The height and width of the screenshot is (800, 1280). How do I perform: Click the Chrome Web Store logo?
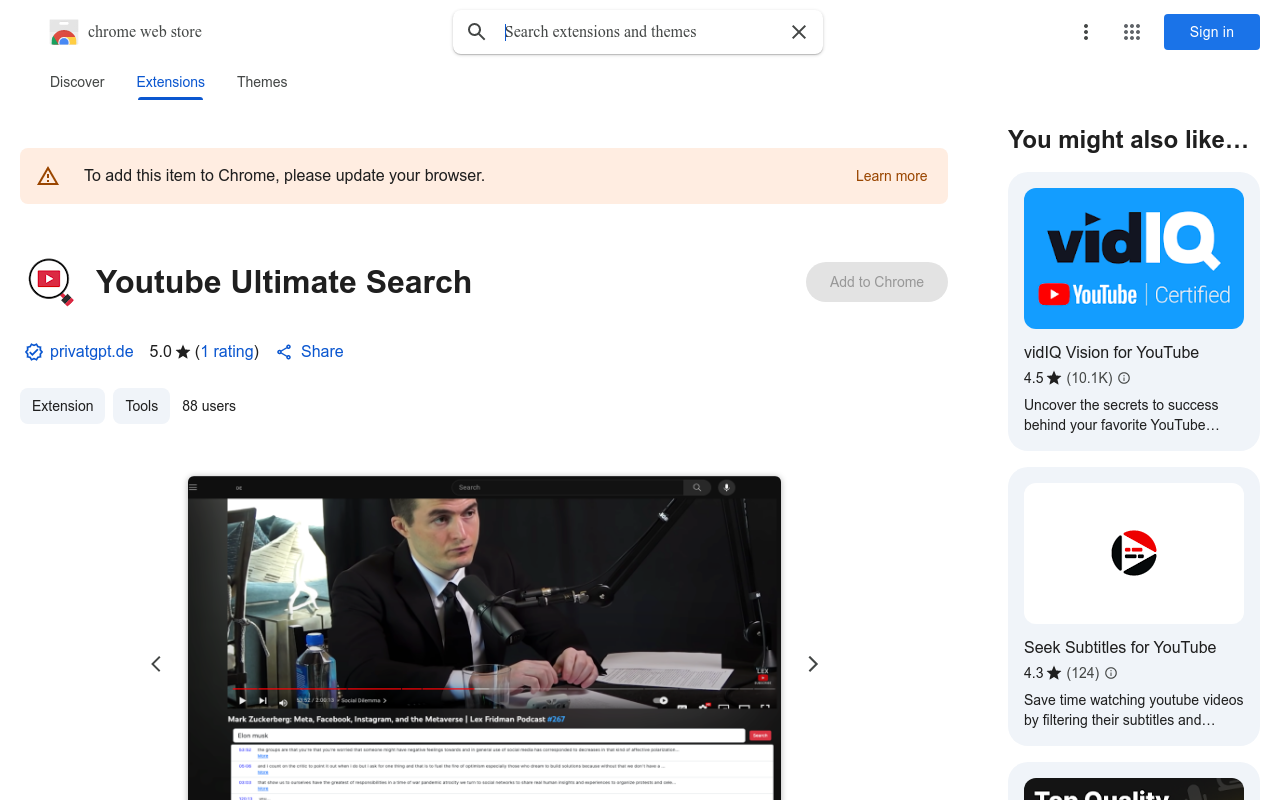coord(64,32)
